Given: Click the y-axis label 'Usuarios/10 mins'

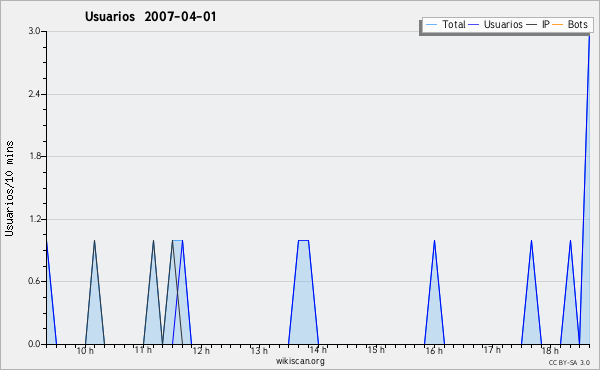Looking at the screenshot, I should point(9,188).
